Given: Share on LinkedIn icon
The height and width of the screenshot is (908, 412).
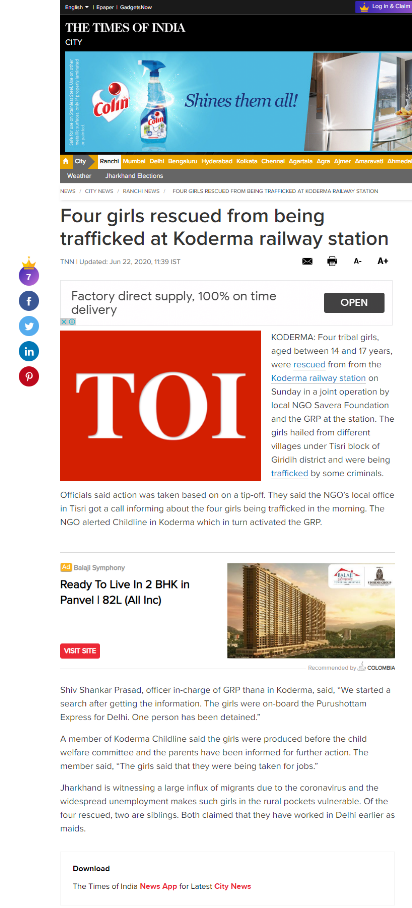Looking at the screenshot, I should tap(29, 351).
